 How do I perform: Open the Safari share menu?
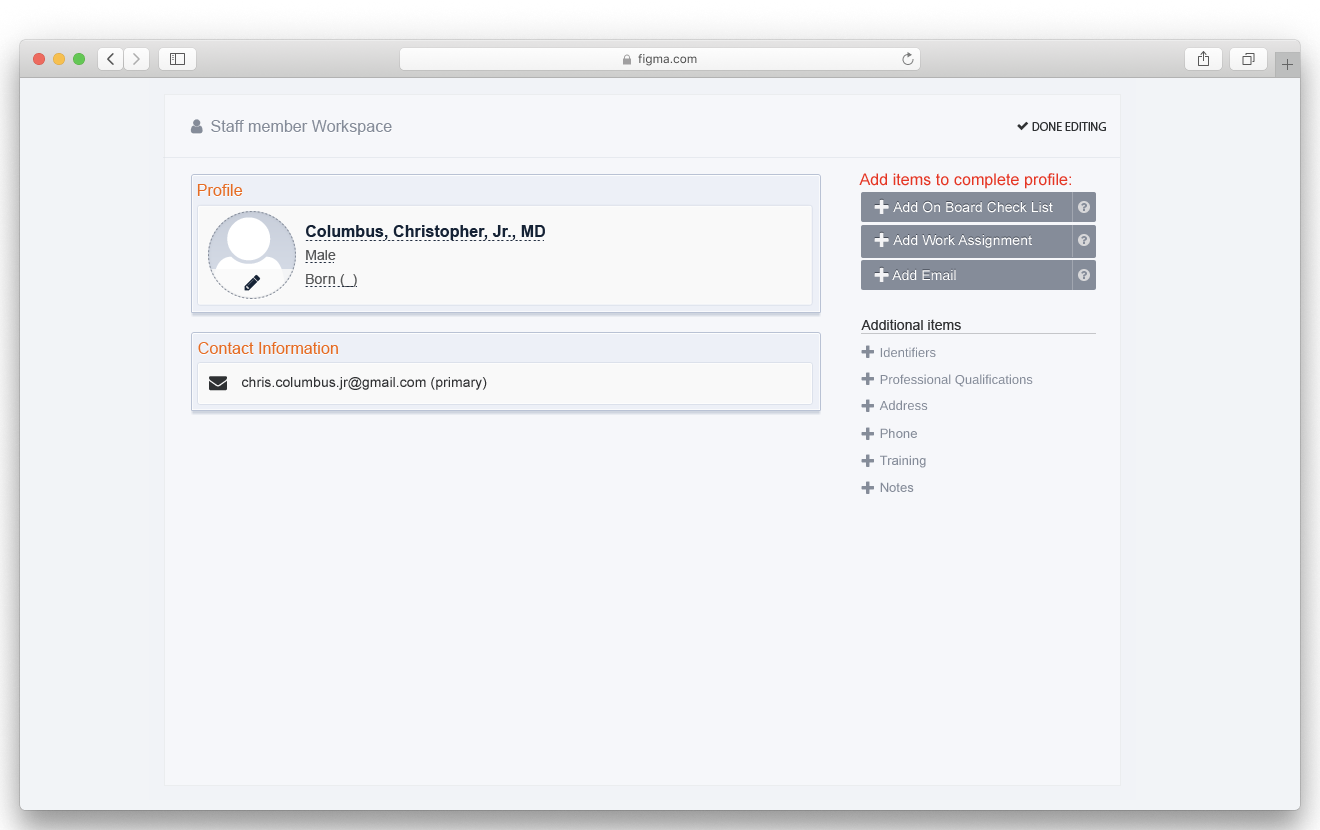[x=1203, y=59]
